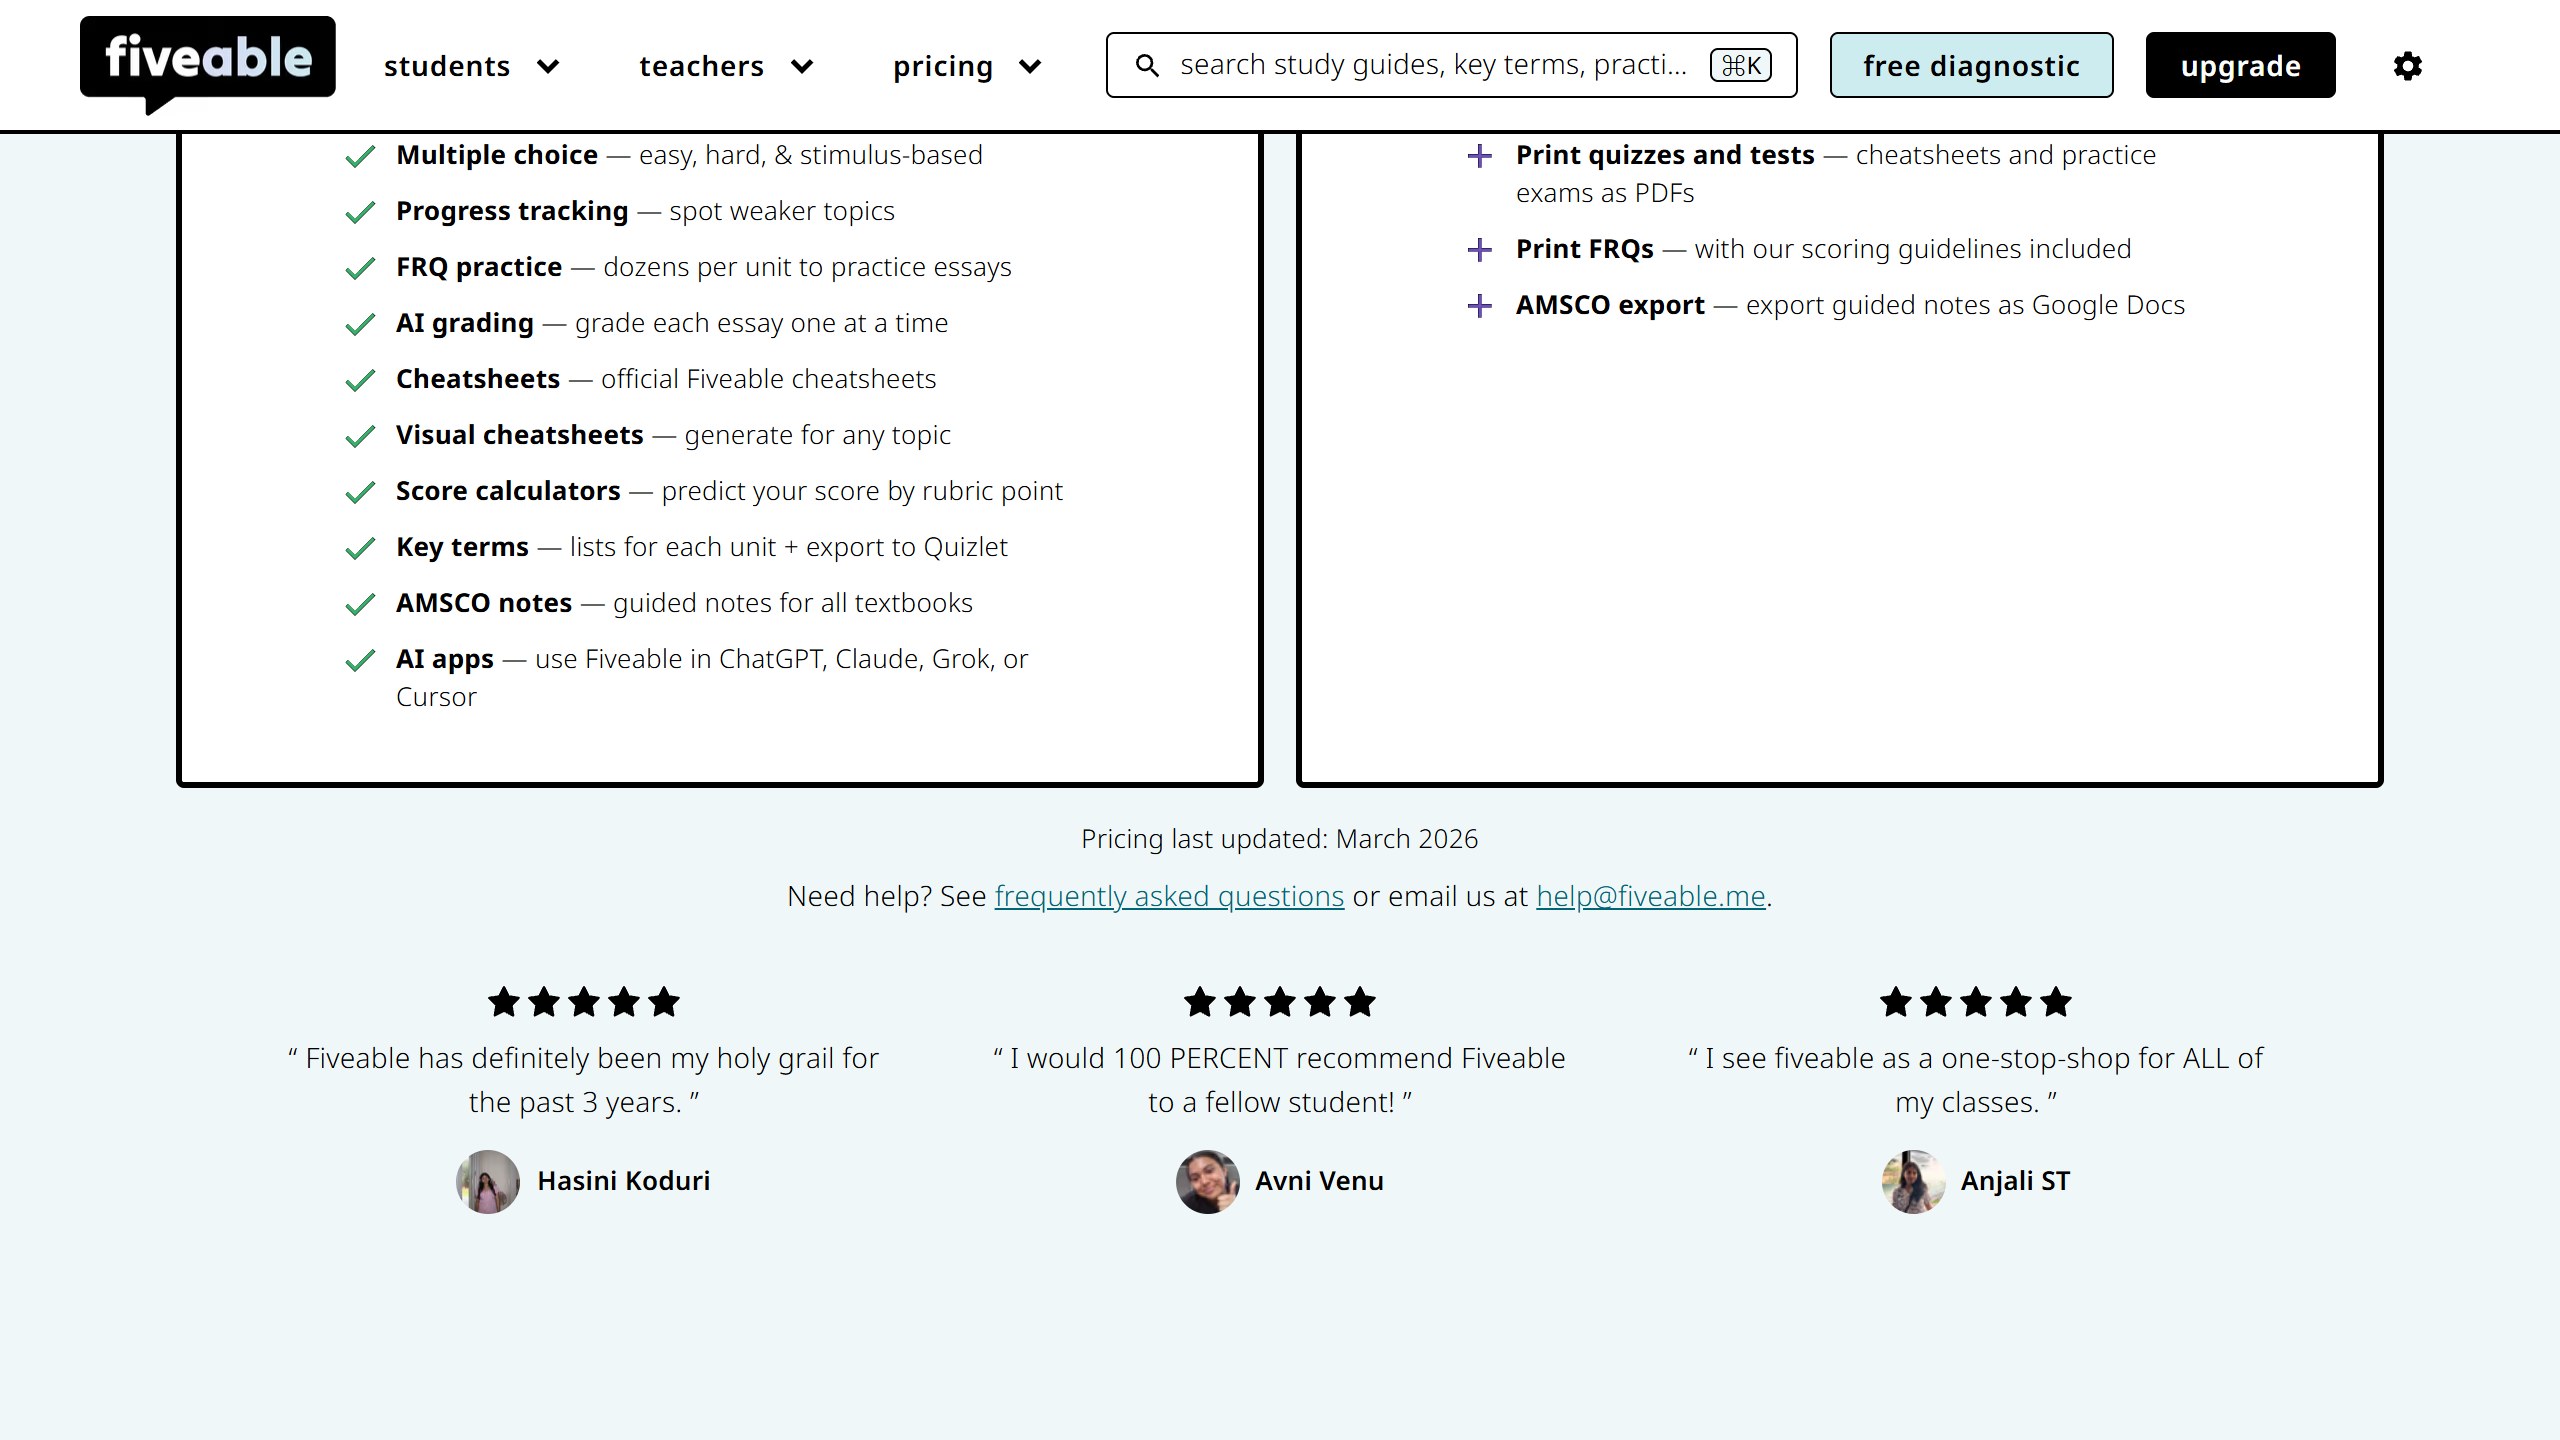Click the Visual cheatsheets feature text
2560x1440 pixels.
click(673, 435)
